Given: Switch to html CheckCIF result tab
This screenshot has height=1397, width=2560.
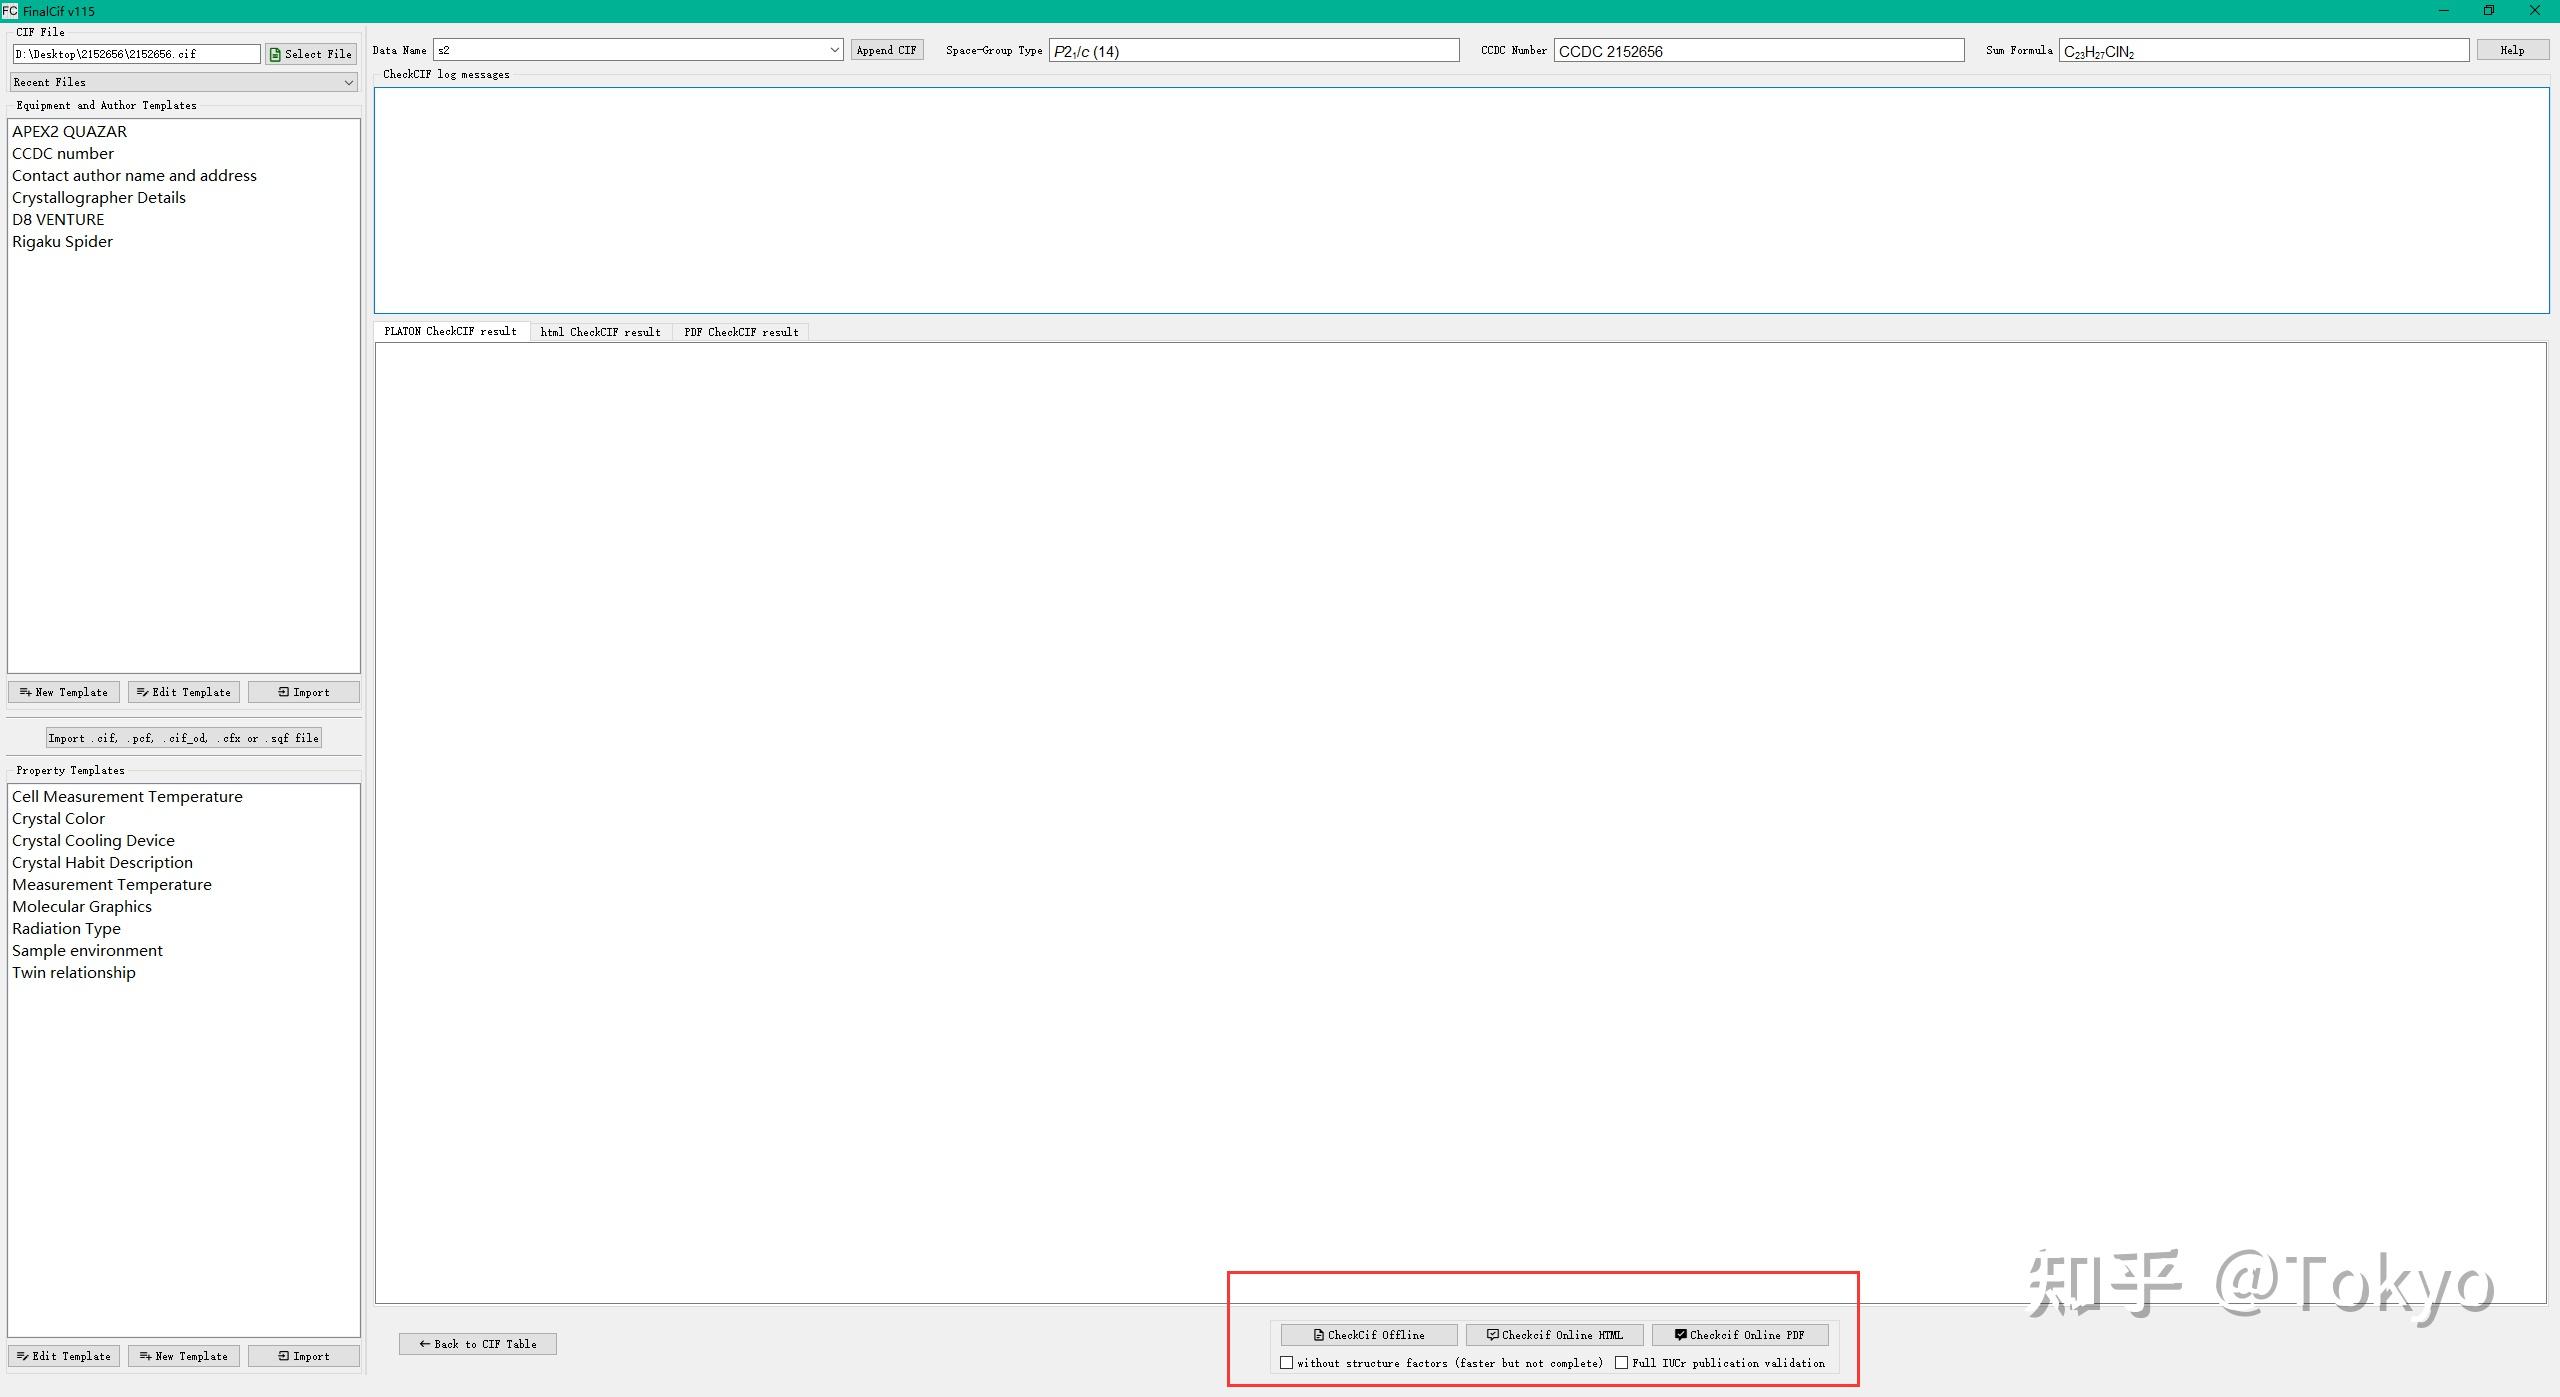Looking at the screenshot, I should click(x=600, y=332).
